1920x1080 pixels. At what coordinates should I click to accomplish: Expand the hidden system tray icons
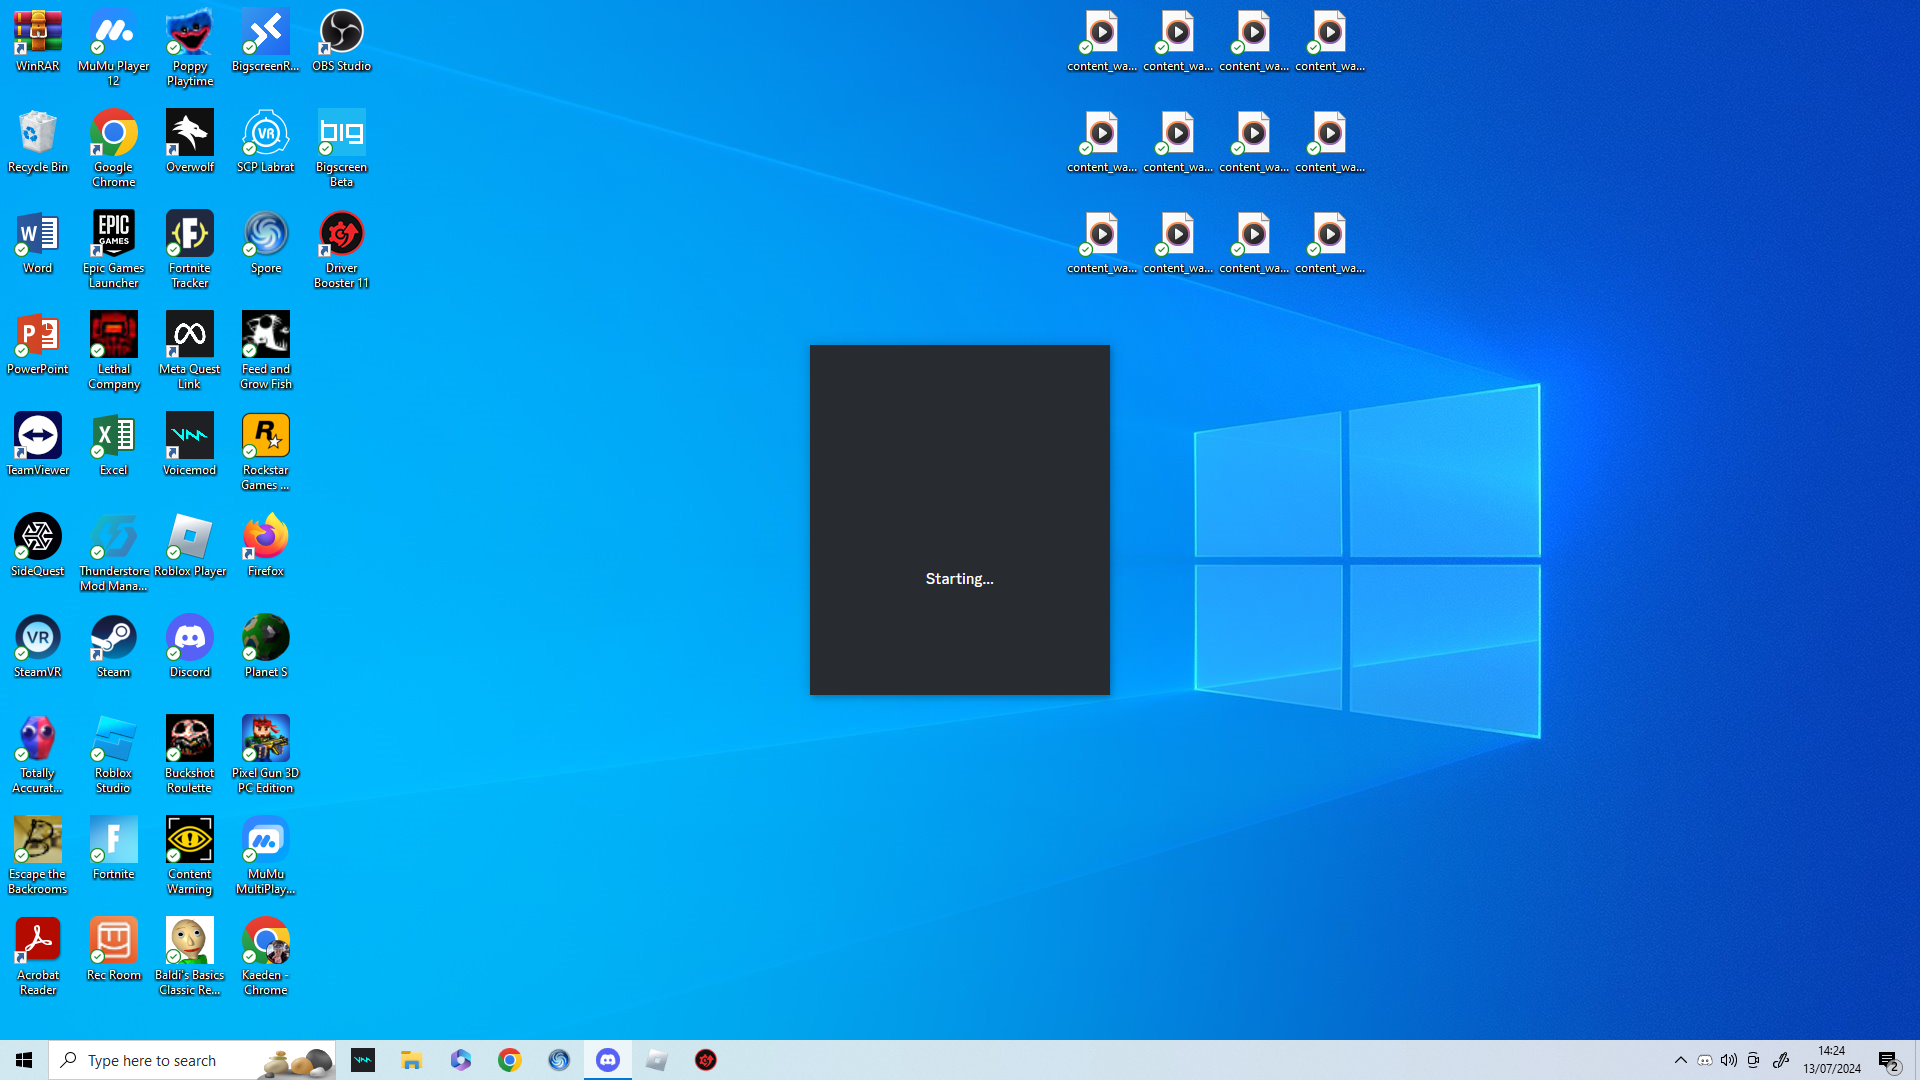[x=1680, y=1060]
